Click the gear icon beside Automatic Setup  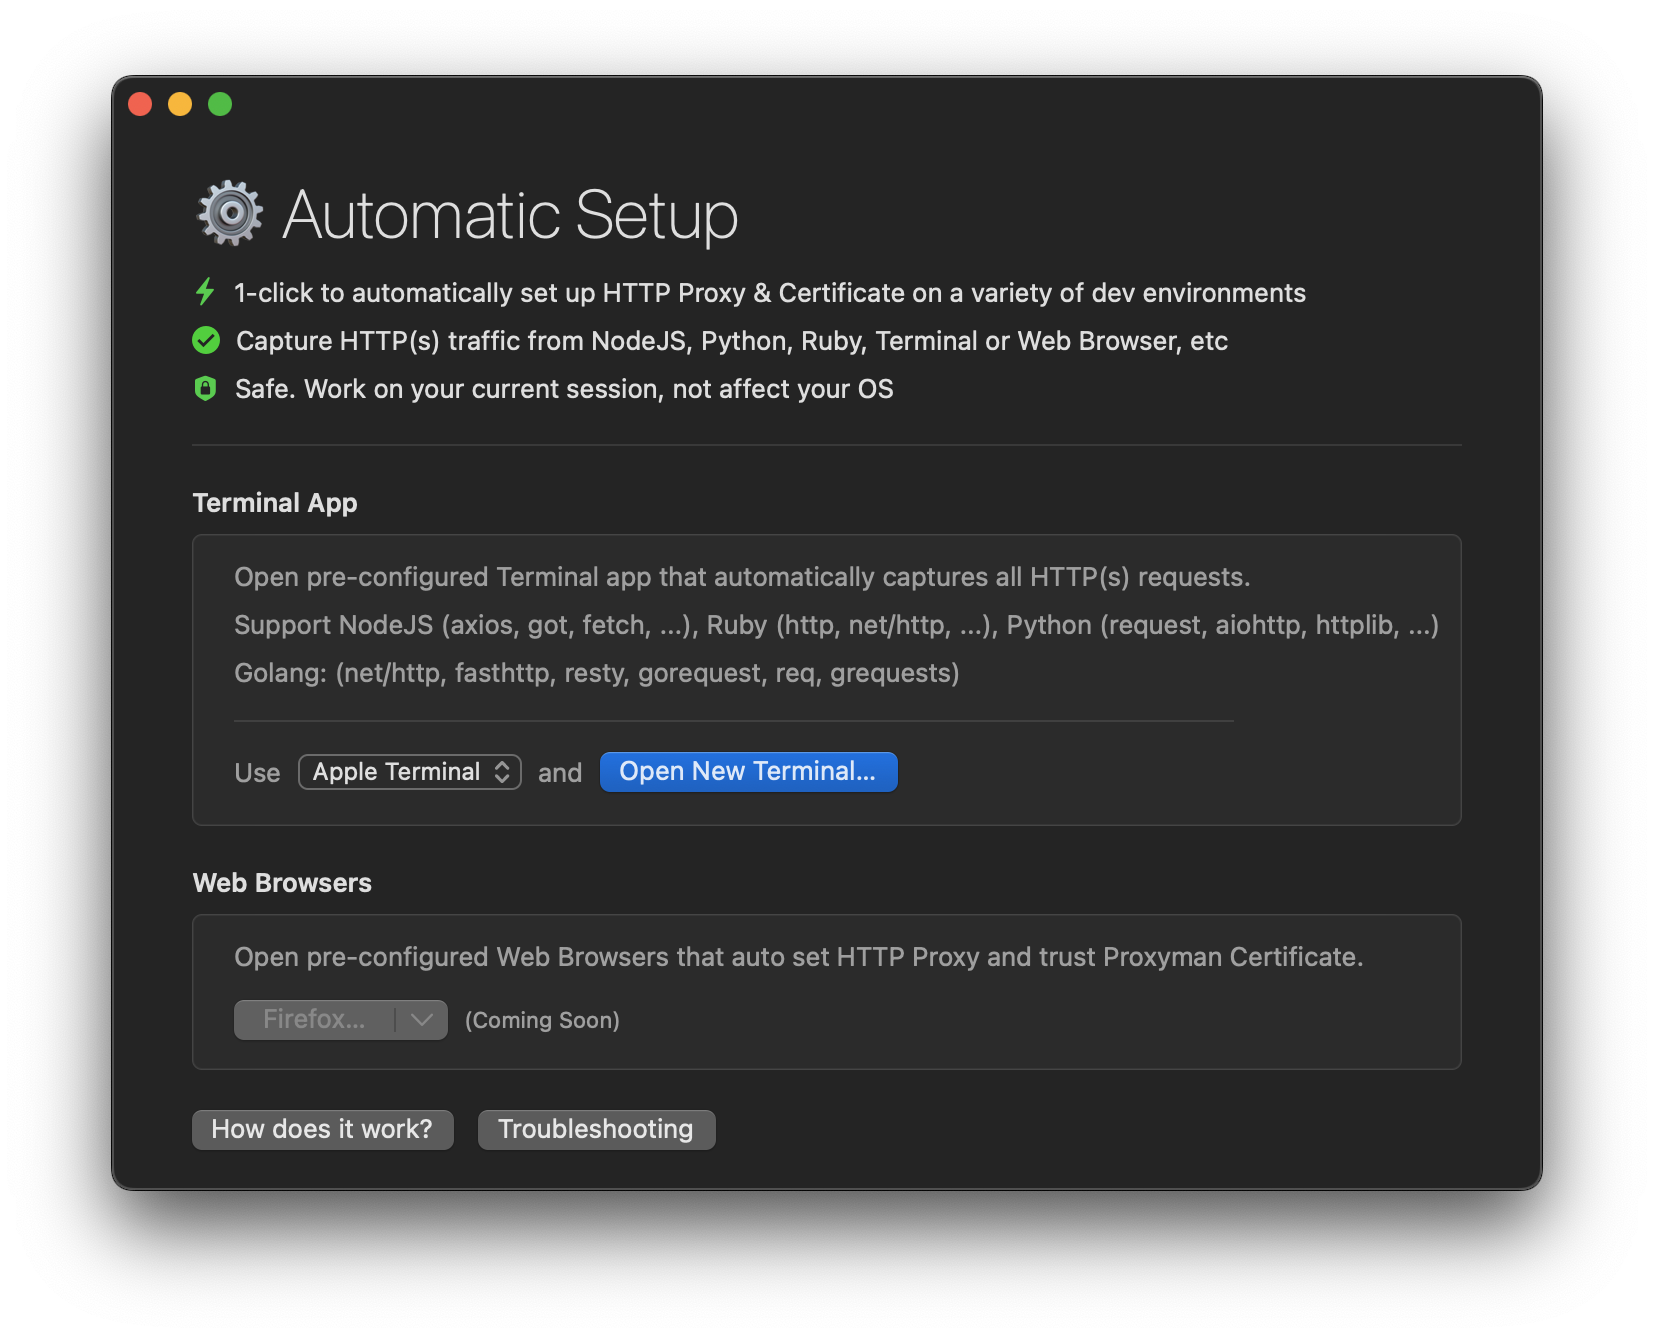click(x=227, y=213)
